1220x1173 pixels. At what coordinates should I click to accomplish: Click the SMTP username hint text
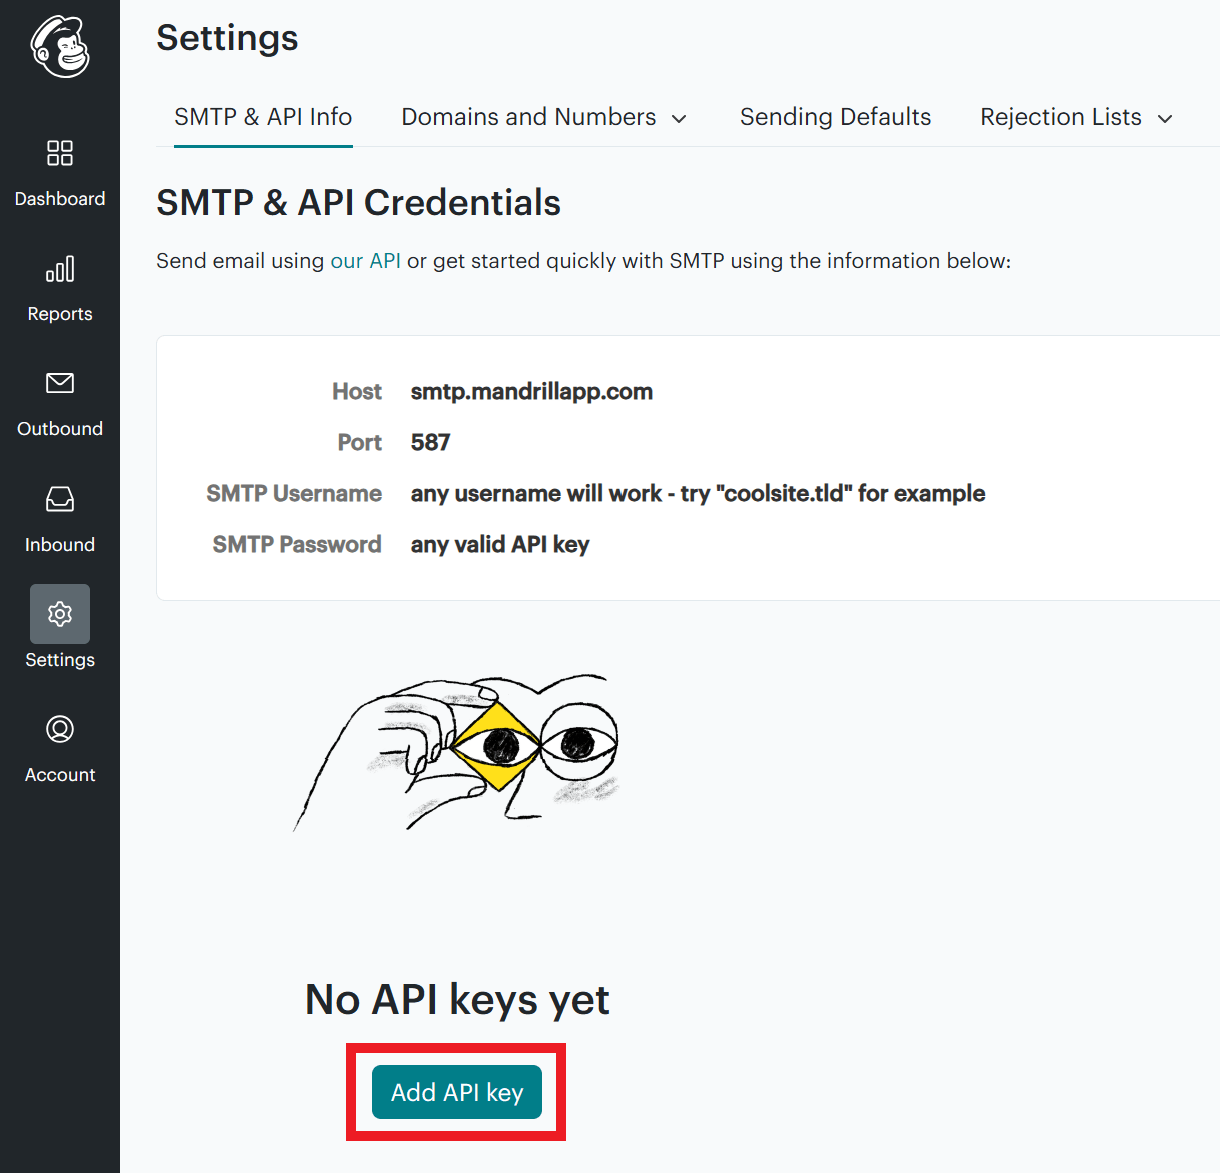click(x=698, y=494)
